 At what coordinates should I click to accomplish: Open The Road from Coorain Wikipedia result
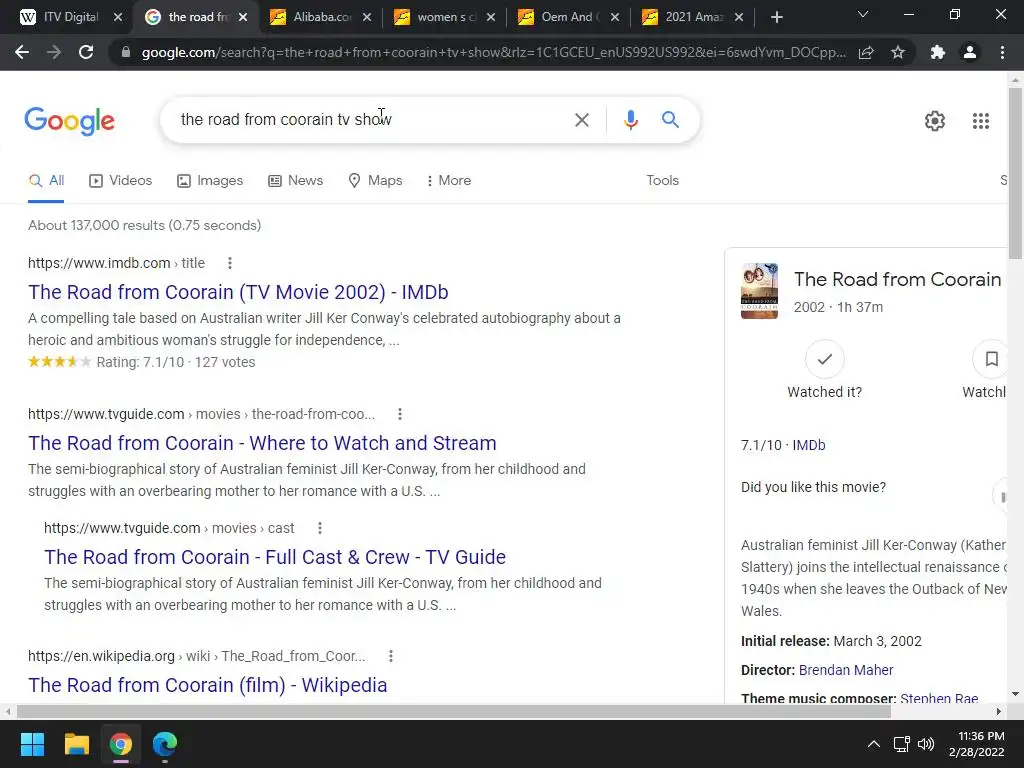[208, 685]
